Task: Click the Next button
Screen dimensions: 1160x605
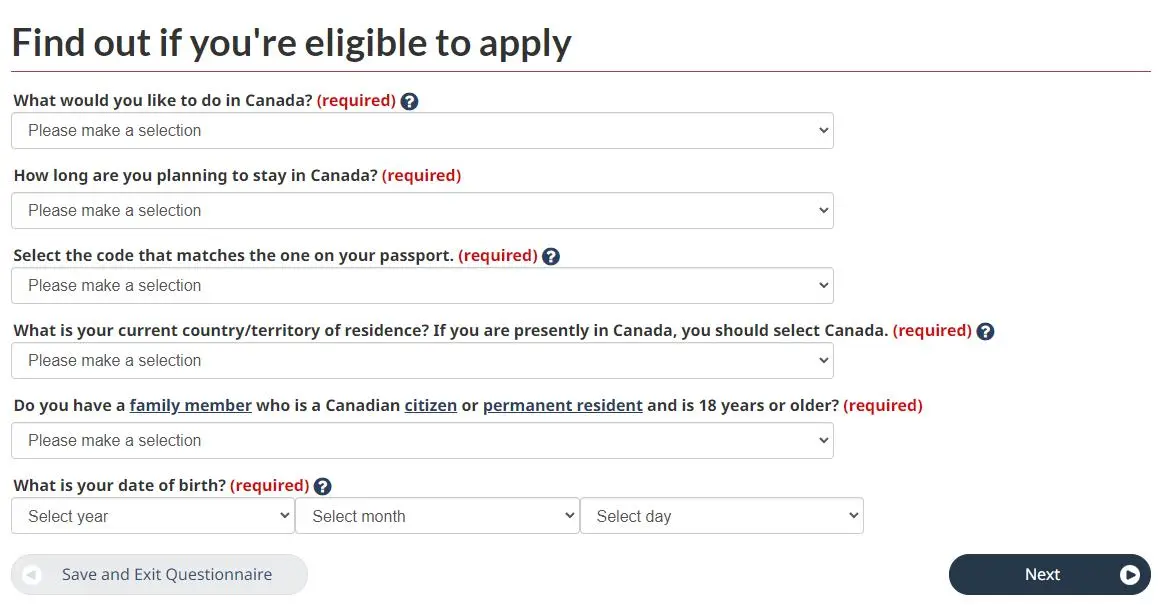Action: pyautogui.click(x=1050, y=575)
